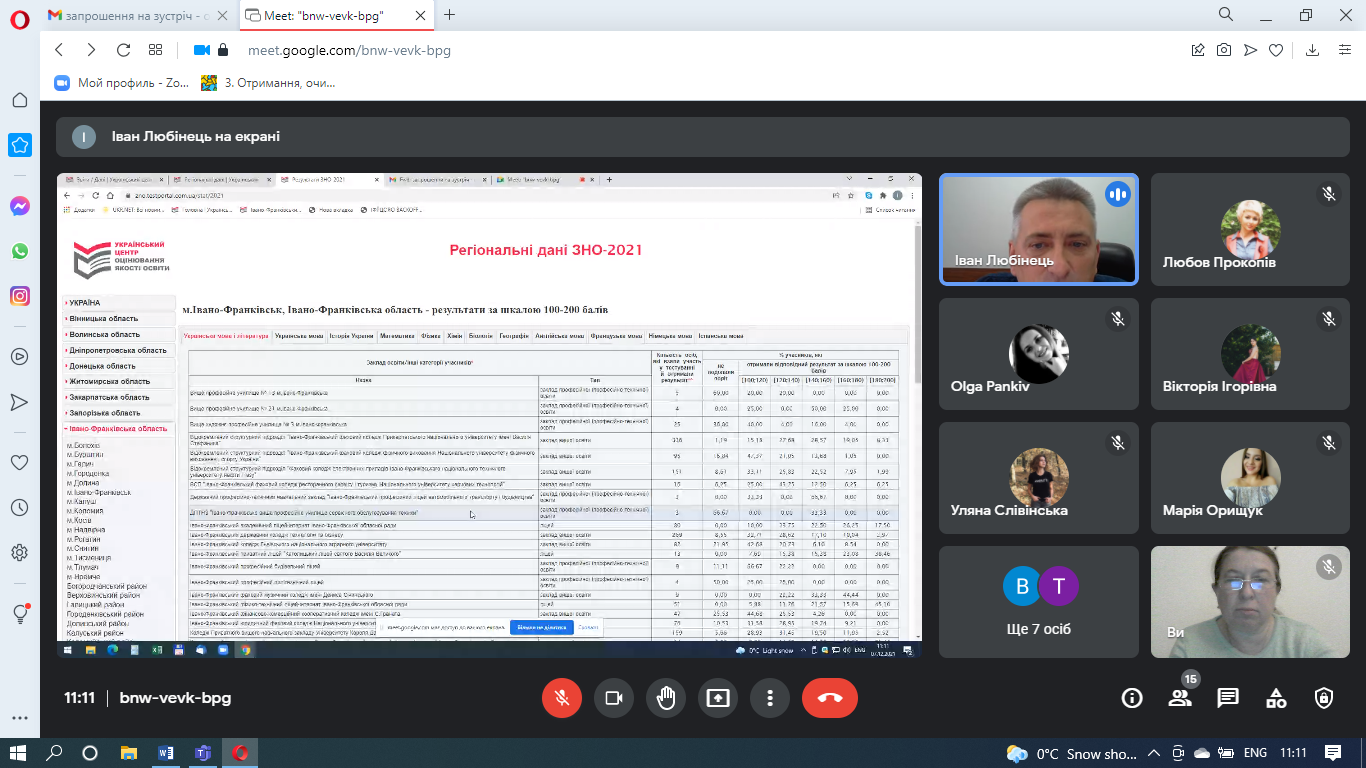Reload the page in the browser toolbar

tap(123, 50)
